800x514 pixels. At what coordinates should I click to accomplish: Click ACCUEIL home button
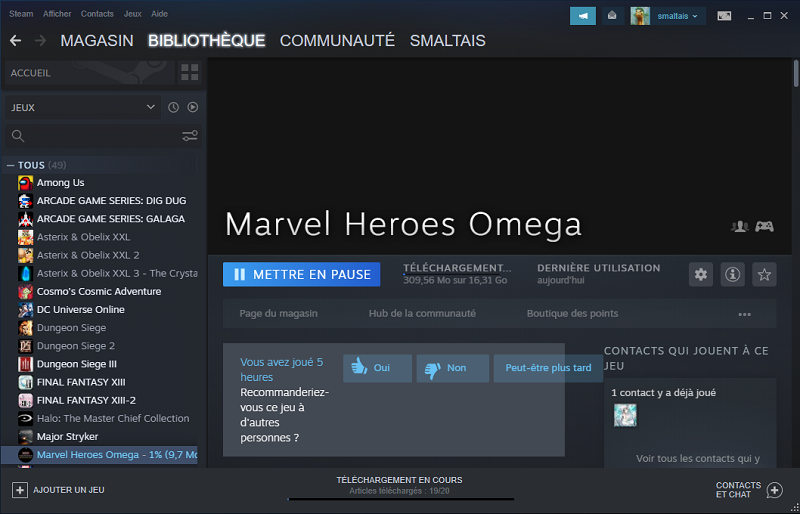[x=90, y=72]
